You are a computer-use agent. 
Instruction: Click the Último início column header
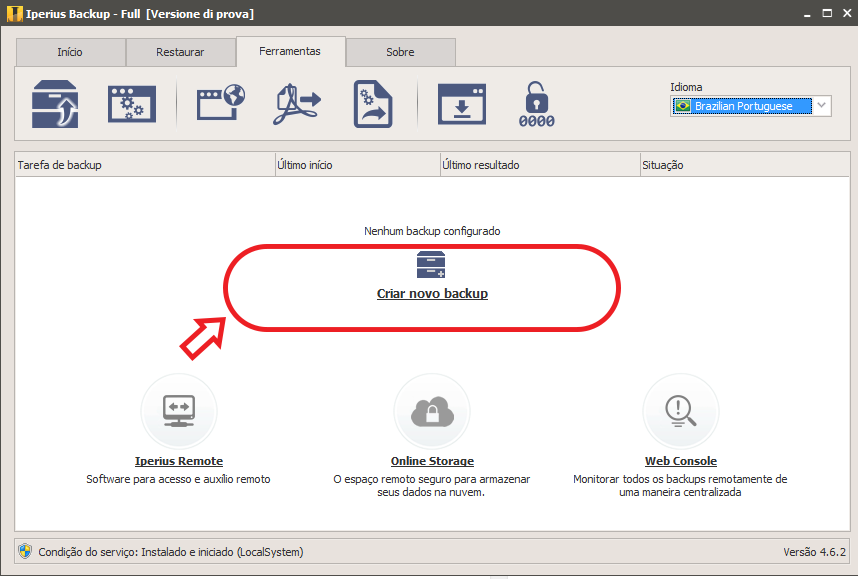(x=358, y=165)
